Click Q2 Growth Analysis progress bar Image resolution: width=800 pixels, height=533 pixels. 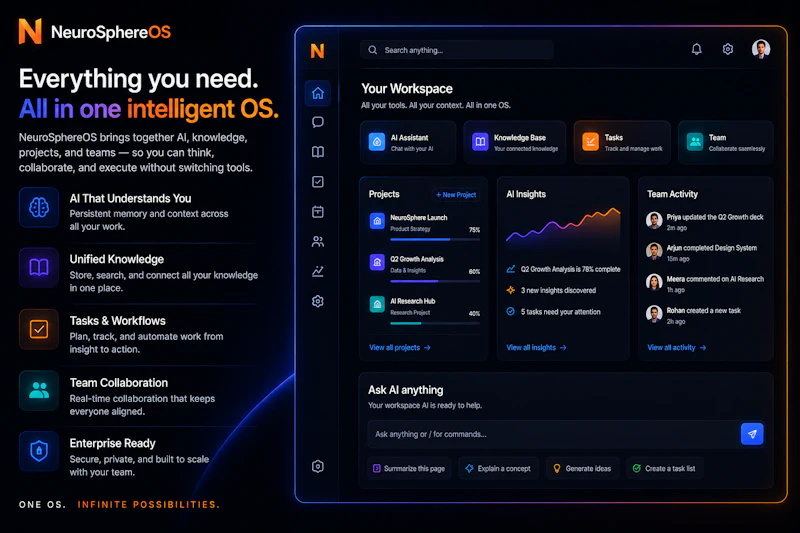click(435, 281)
